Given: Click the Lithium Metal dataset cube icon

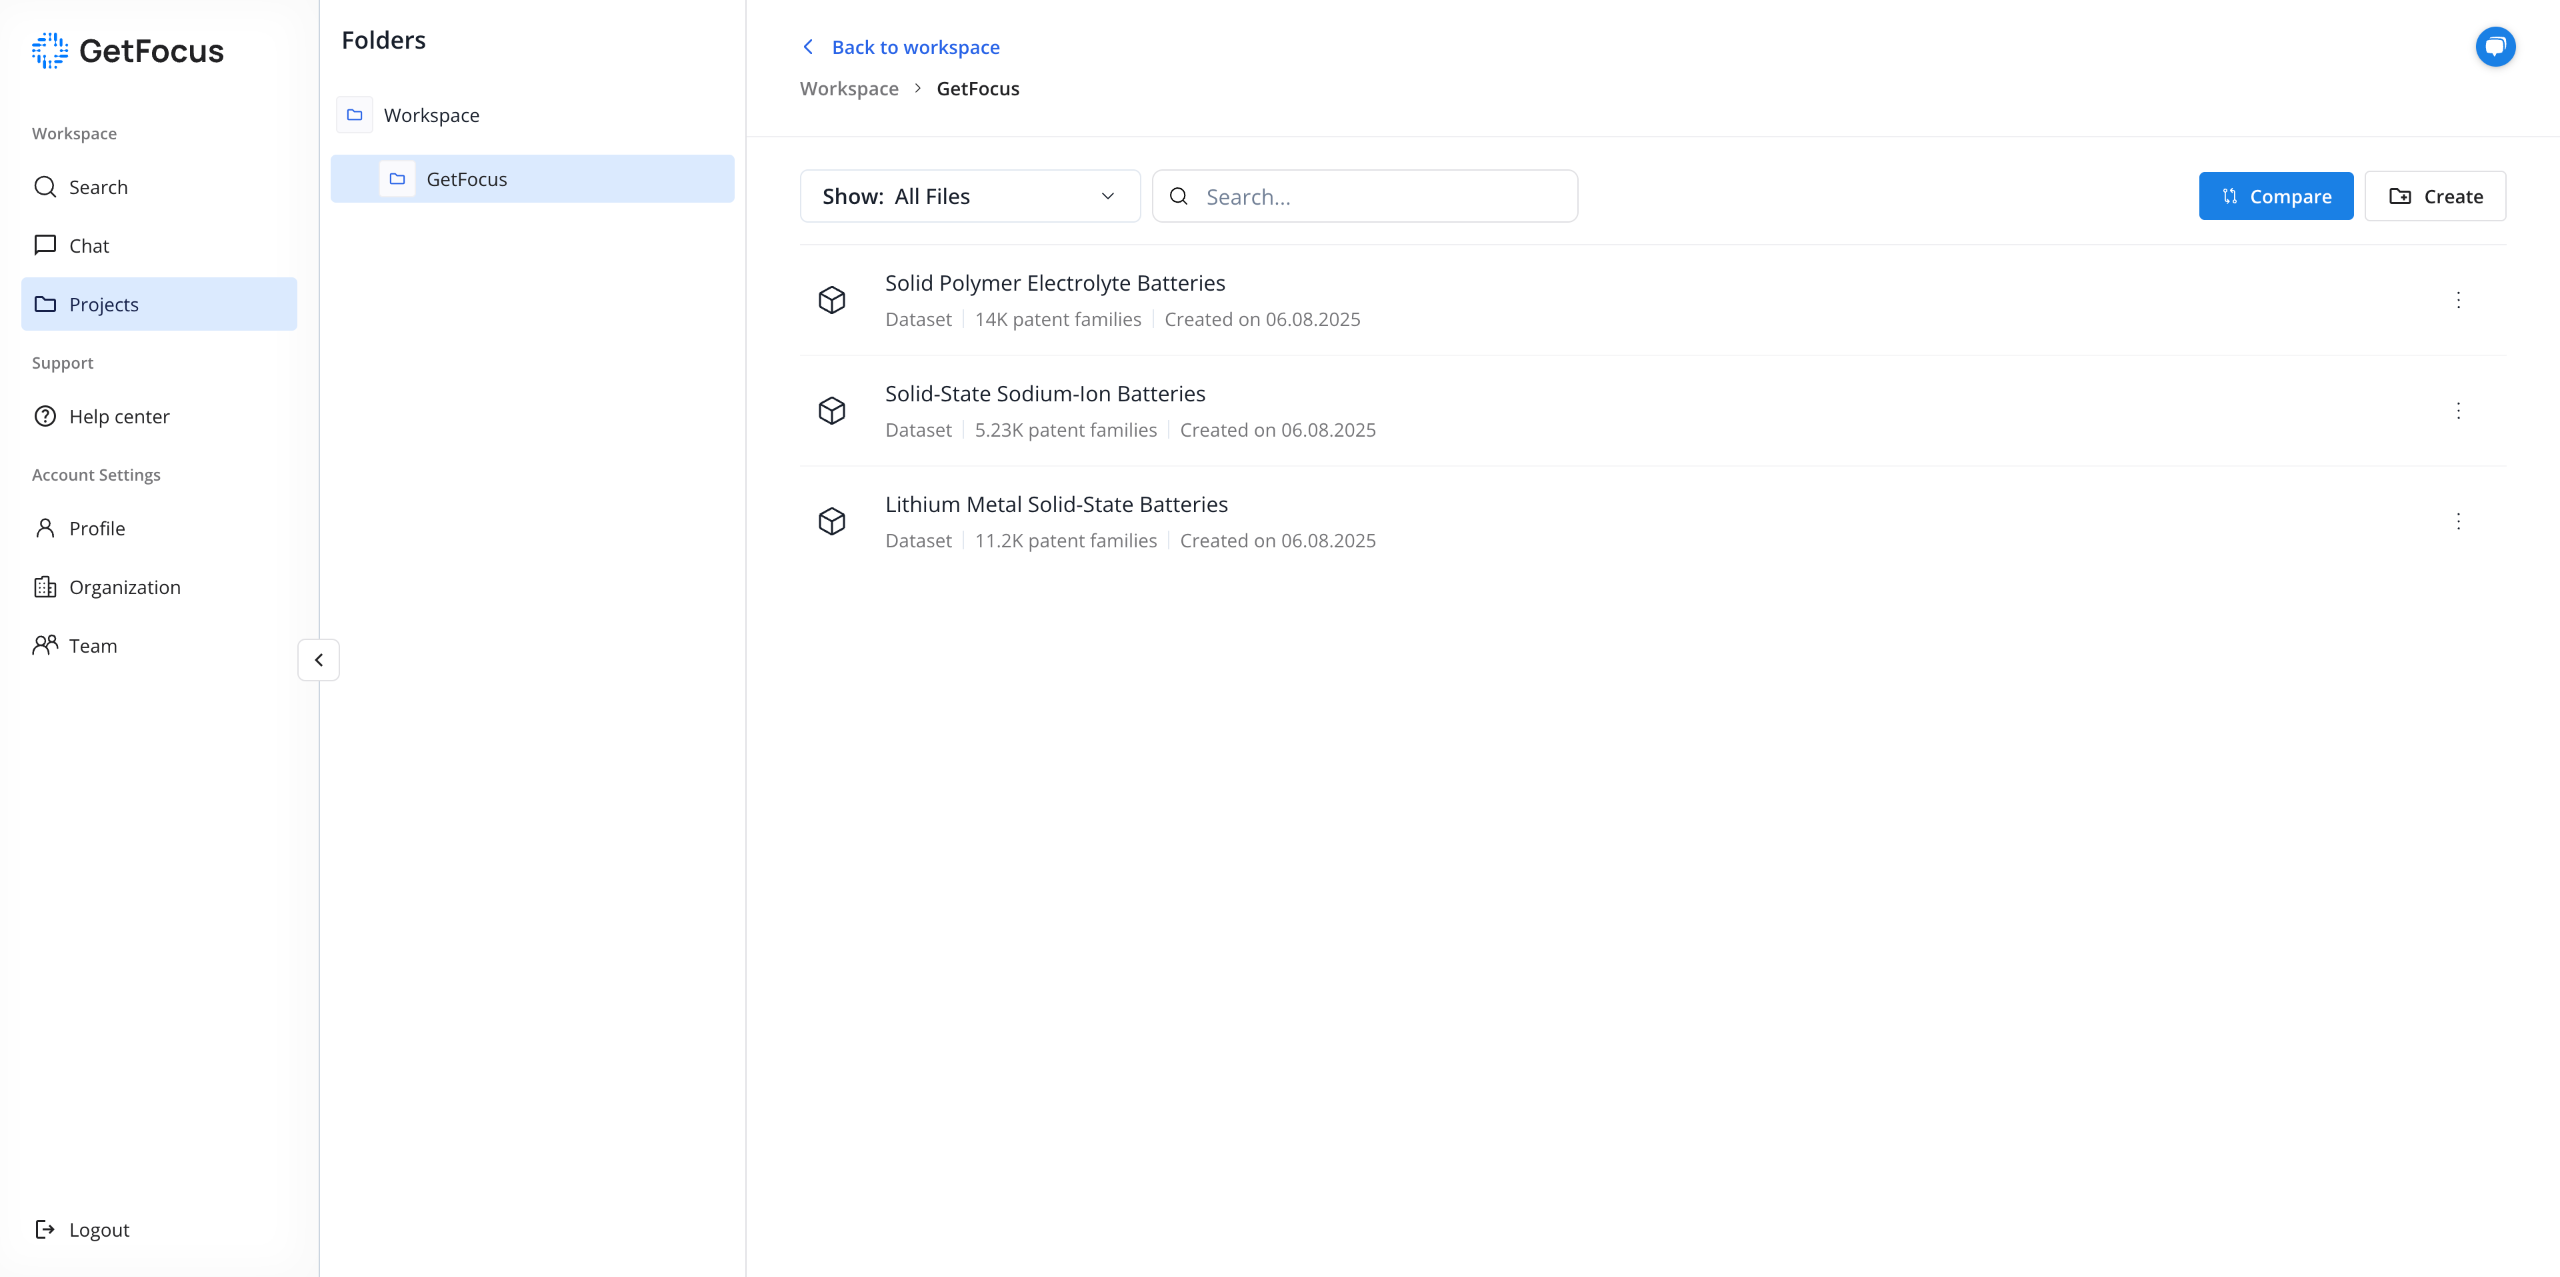Looking at the screenshot, I should point(831,521).
